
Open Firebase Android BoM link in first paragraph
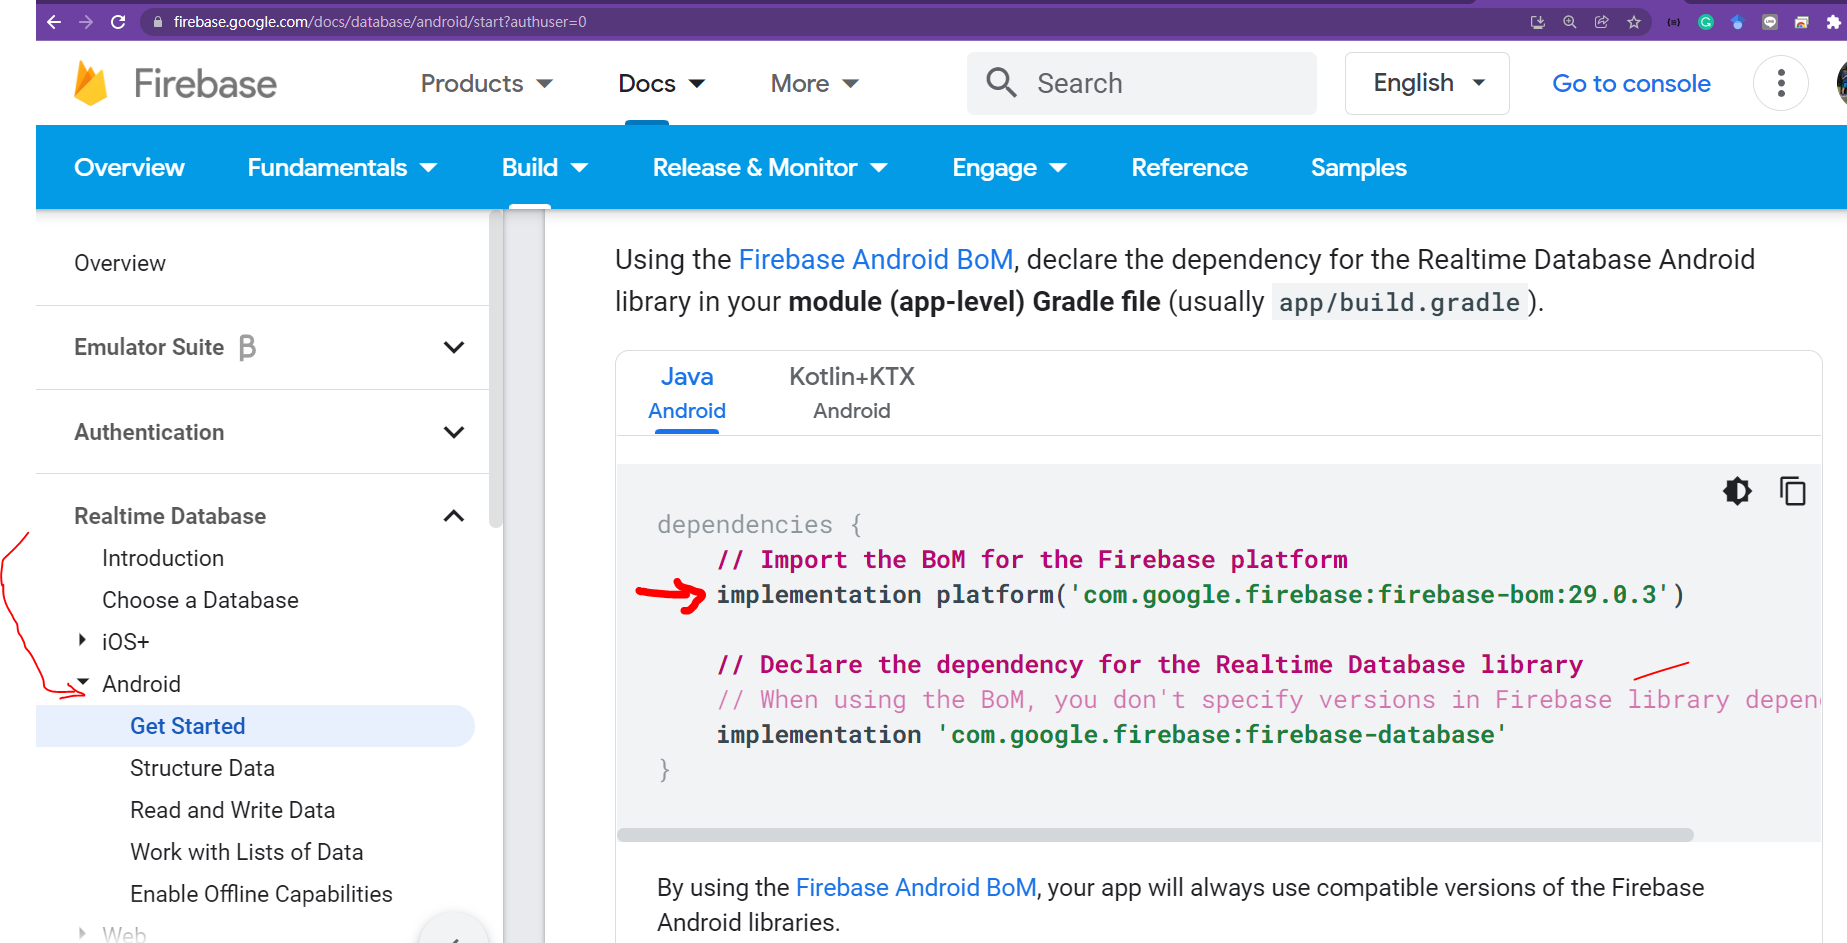click(x=875, y=259)
